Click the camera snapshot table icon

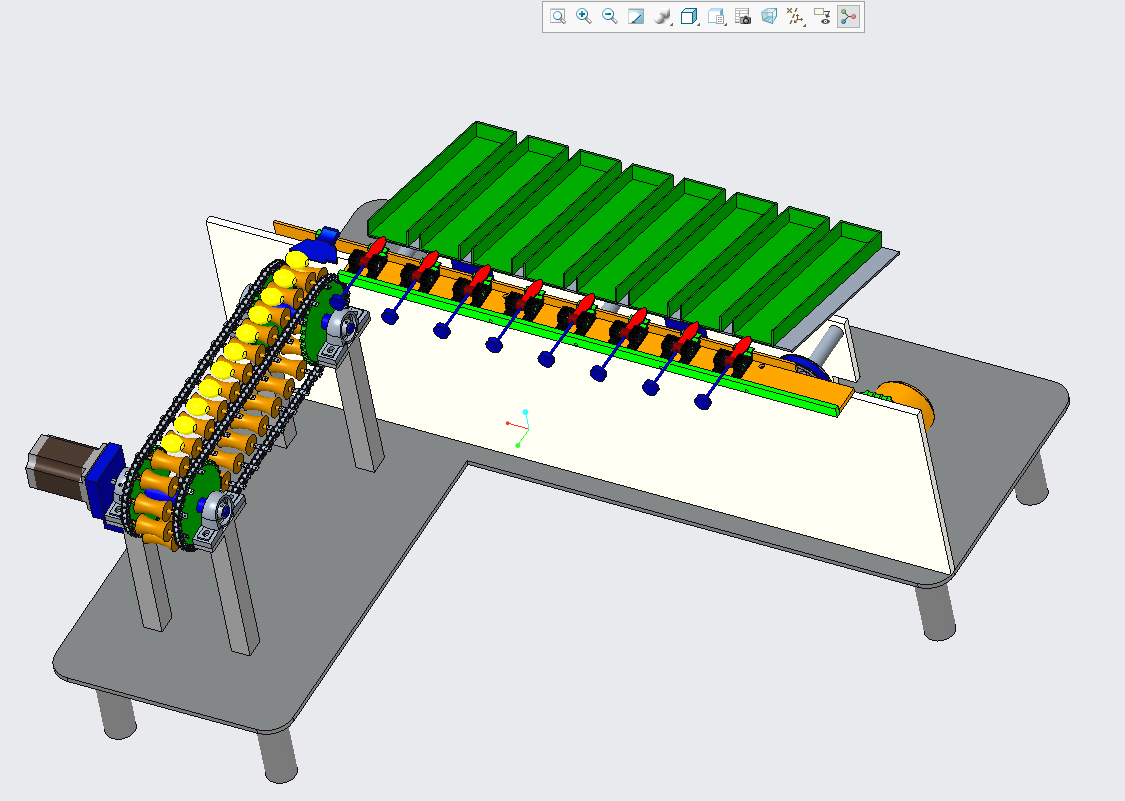[x=743, y=17]
